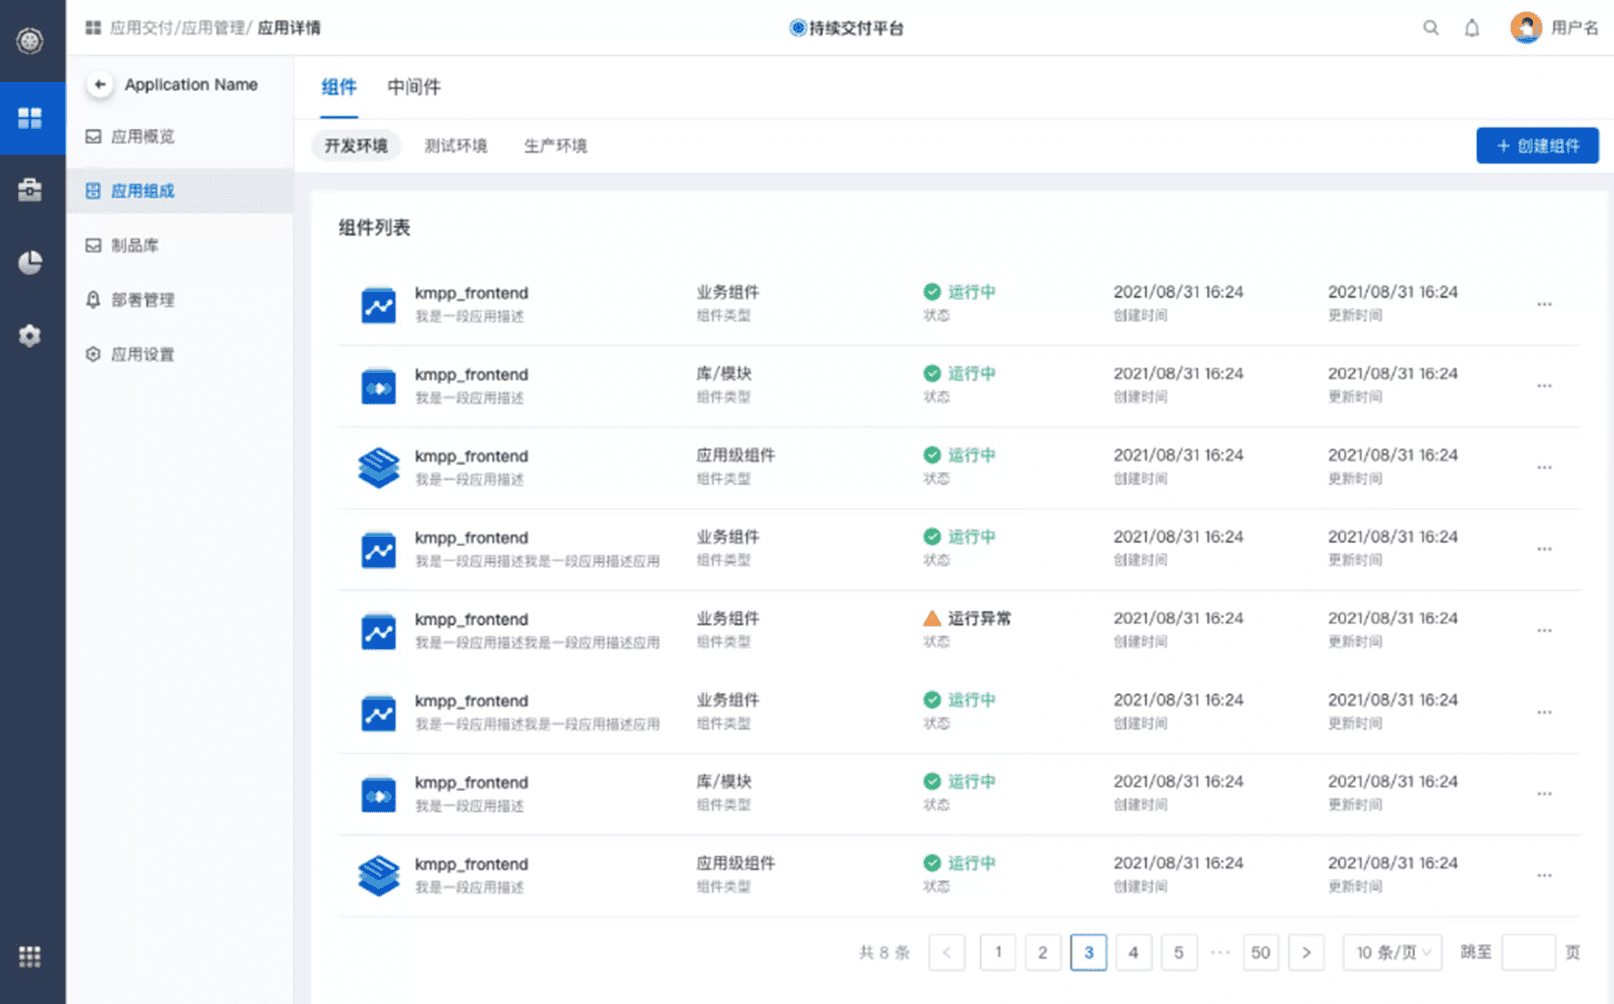1614x1004 pixels.
Task: Switch to the 中间件 tab
Action: click(x=414, y=87)
